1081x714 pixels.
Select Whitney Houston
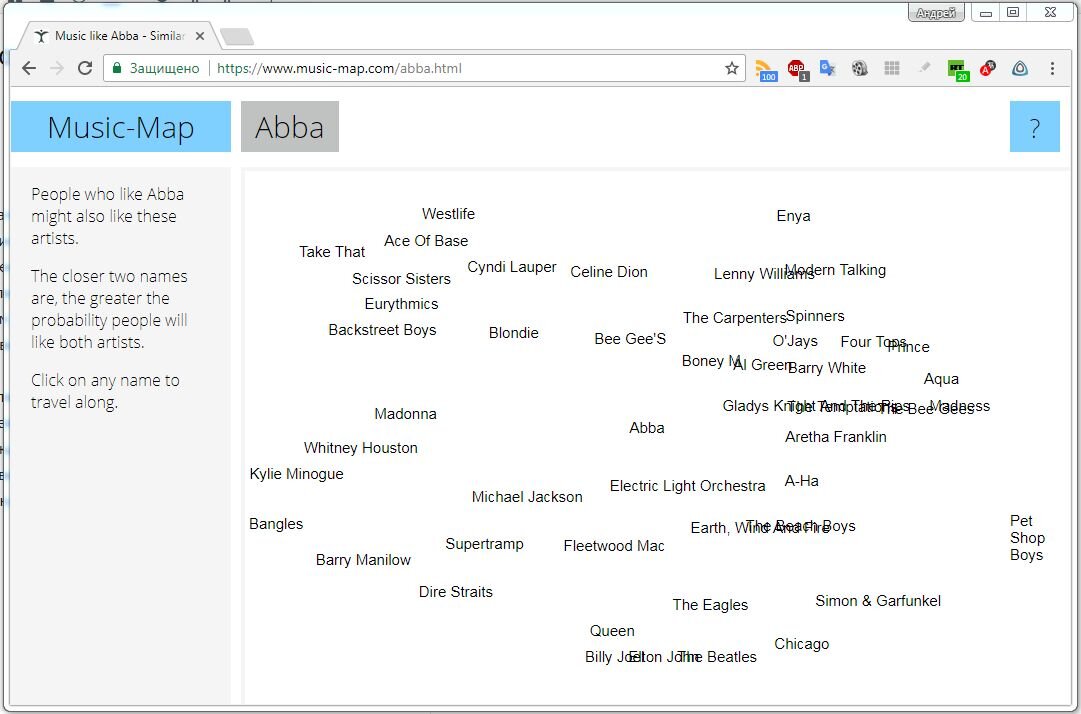pyautogui.click(x=361, y=447)
